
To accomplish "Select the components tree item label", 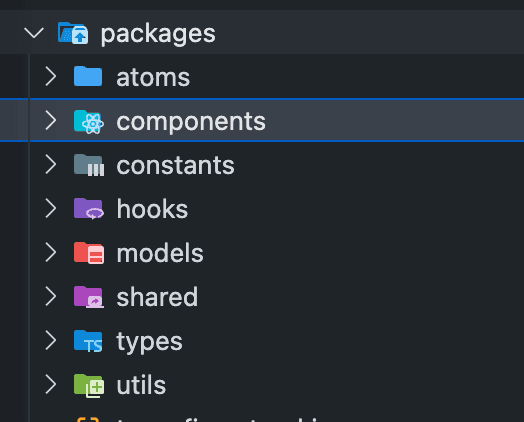I will (191, 122).
